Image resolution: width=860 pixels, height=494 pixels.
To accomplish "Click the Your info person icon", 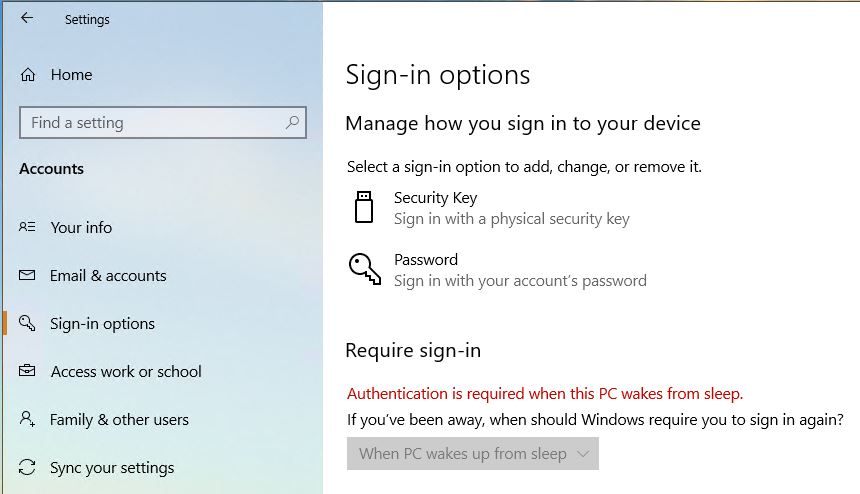I will pyautogui.click(x=27, y=226).
